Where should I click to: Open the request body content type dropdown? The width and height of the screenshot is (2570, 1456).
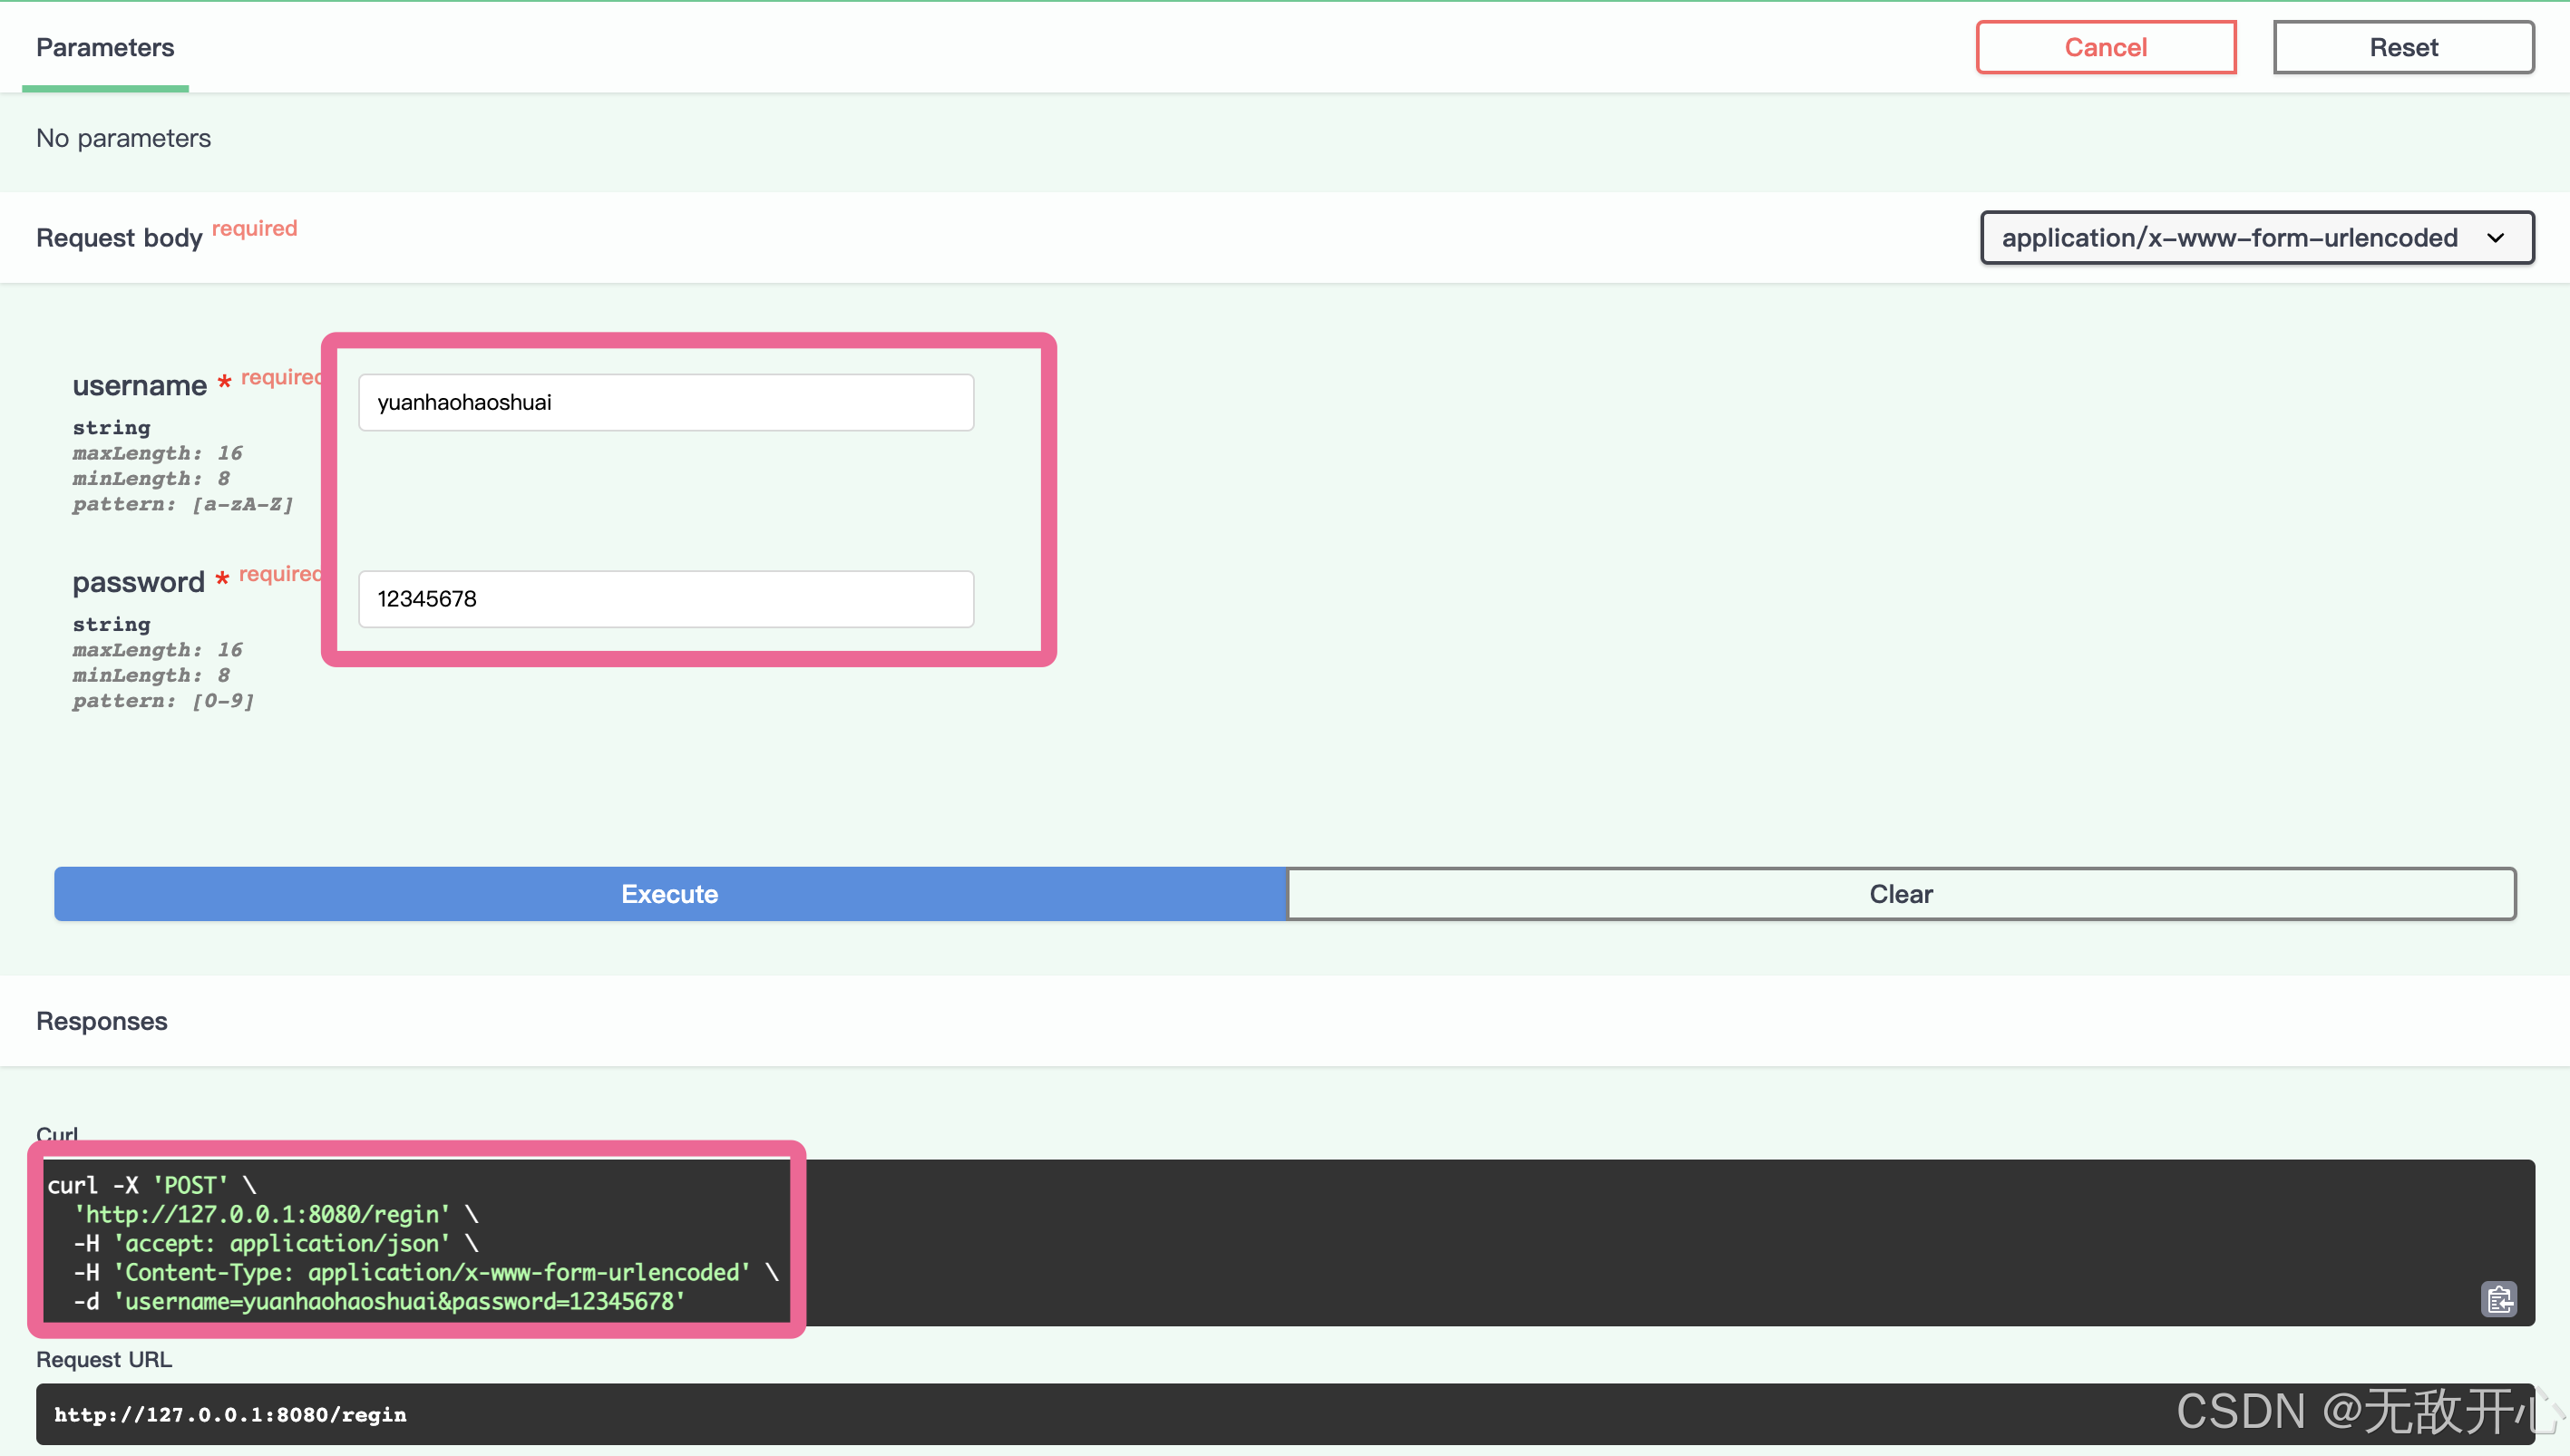(x=2256, y=238)
